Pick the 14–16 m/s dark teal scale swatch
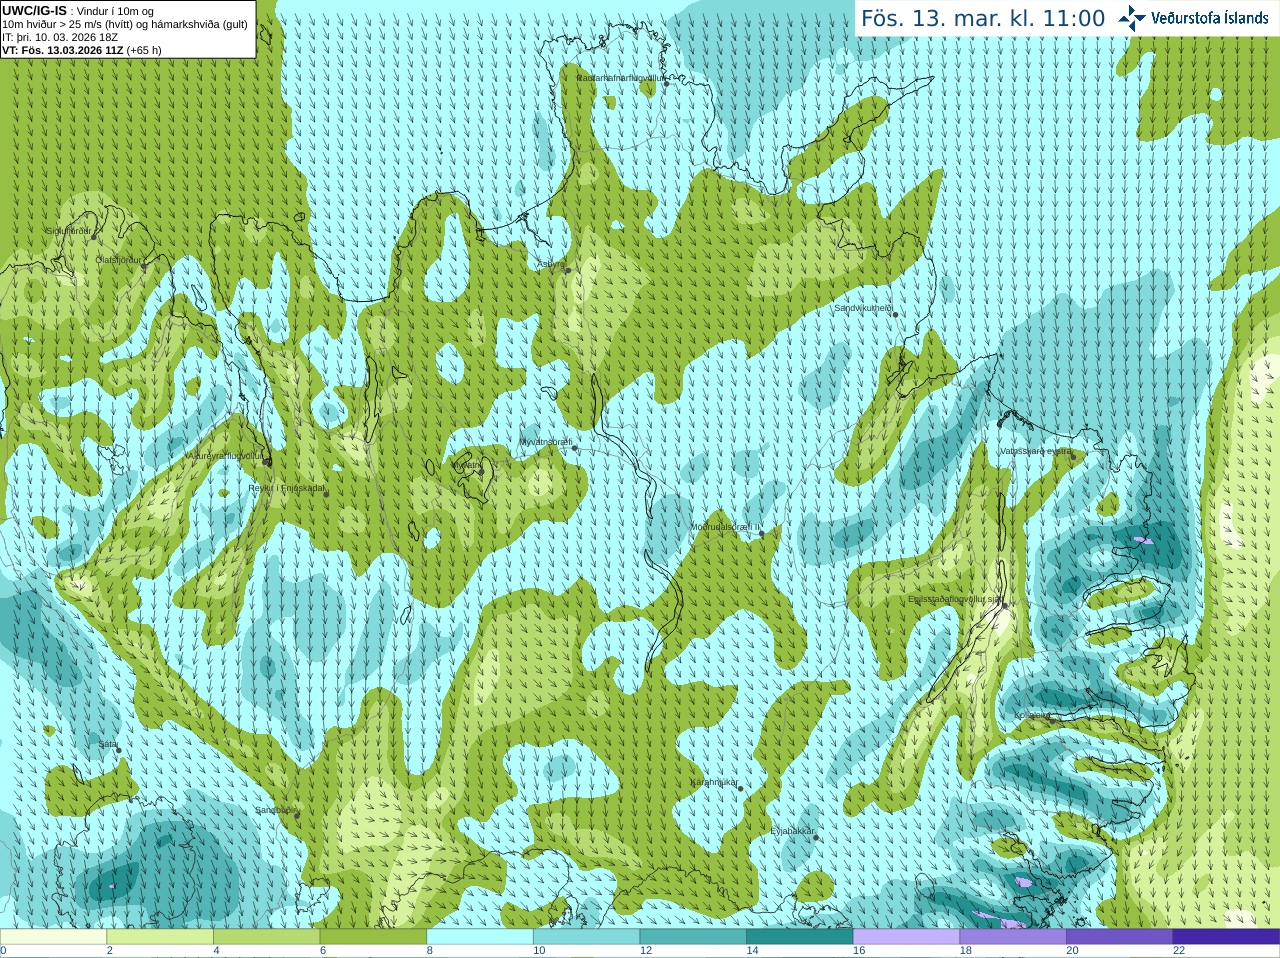Screen dimensions: 1280x958 800,937
